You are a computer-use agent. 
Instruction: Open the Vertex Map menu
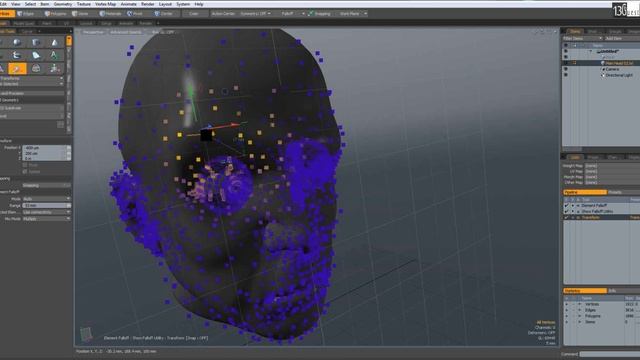point(105,4)
